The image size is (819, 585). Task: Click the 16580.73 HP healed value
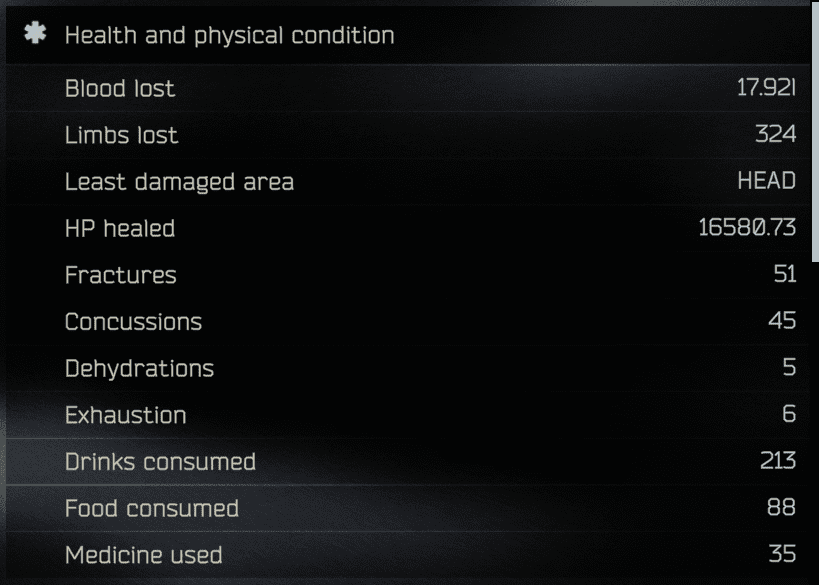pos(747,228)
